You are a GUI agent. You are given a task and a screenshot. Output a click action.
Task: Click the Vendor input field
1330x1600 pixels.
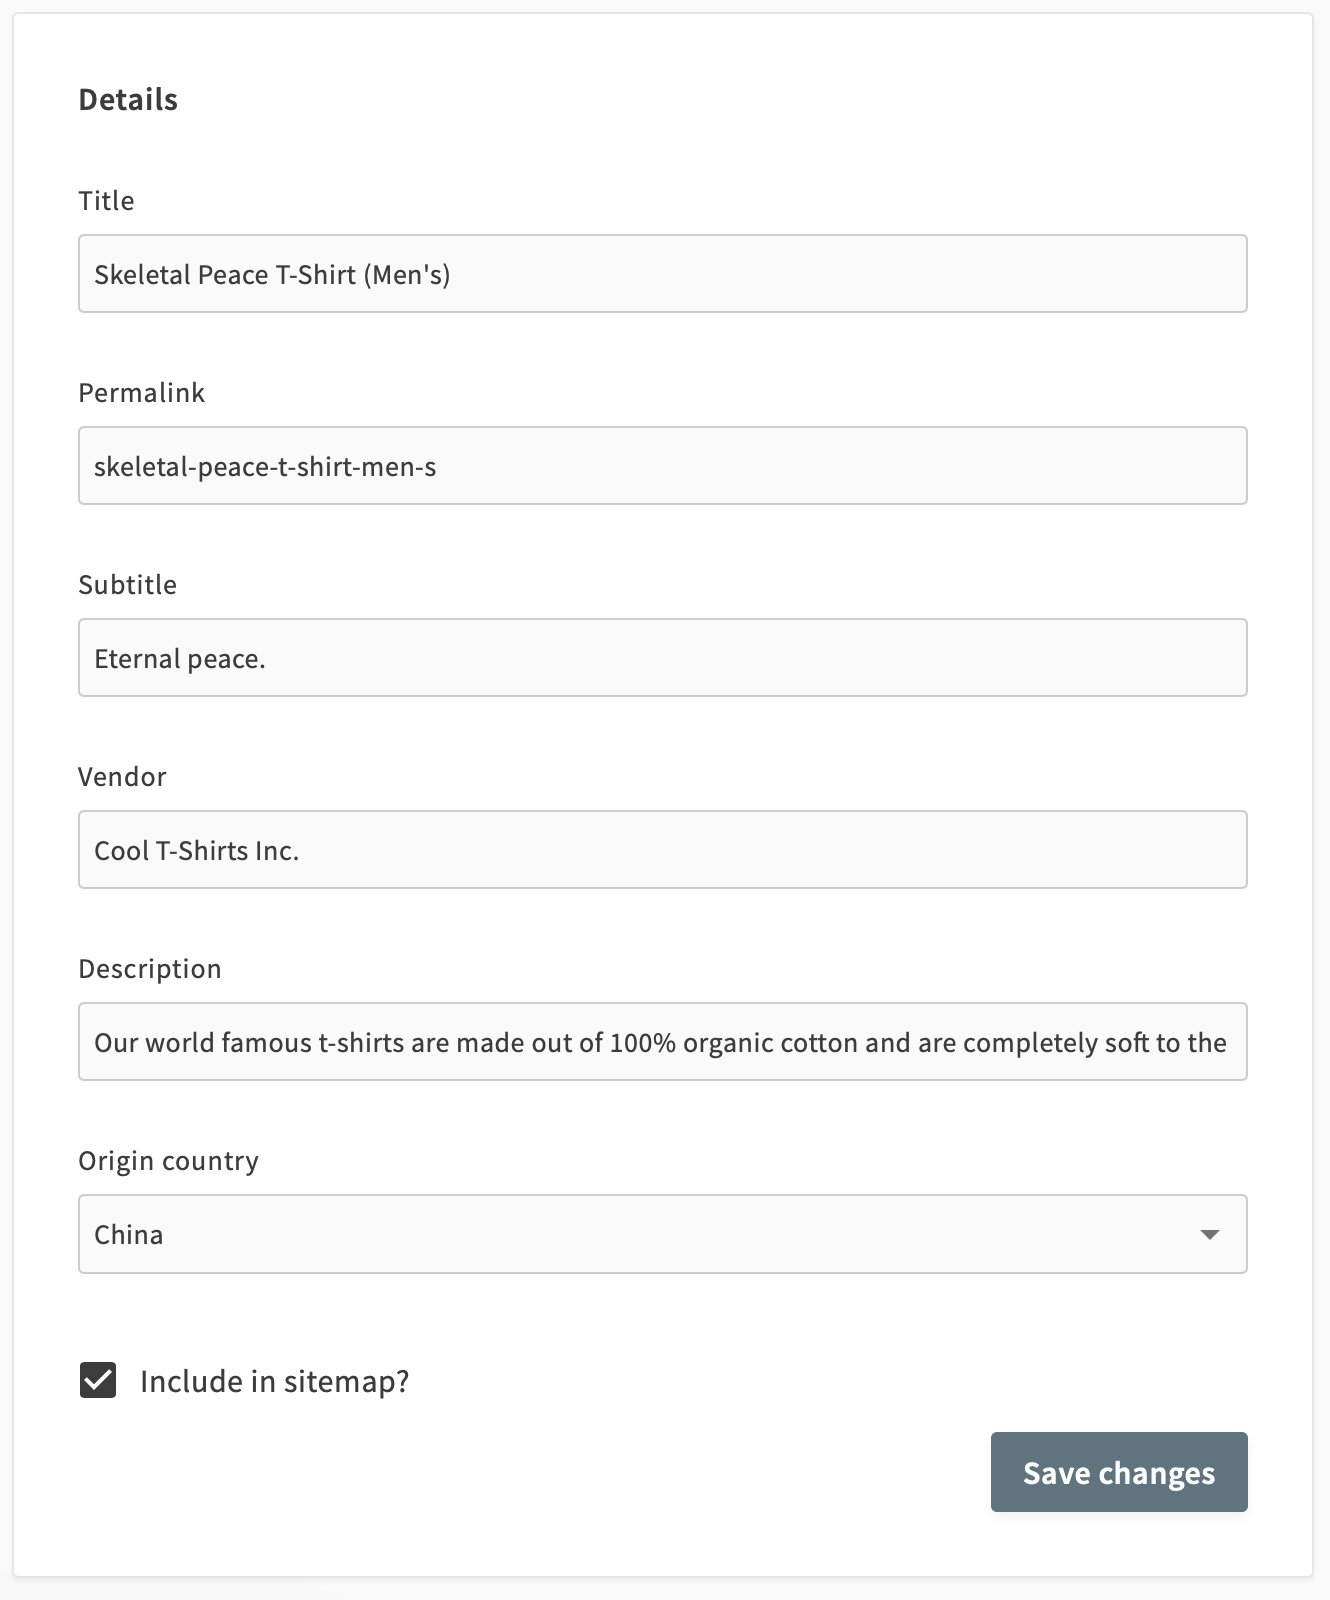coord(663,850)
